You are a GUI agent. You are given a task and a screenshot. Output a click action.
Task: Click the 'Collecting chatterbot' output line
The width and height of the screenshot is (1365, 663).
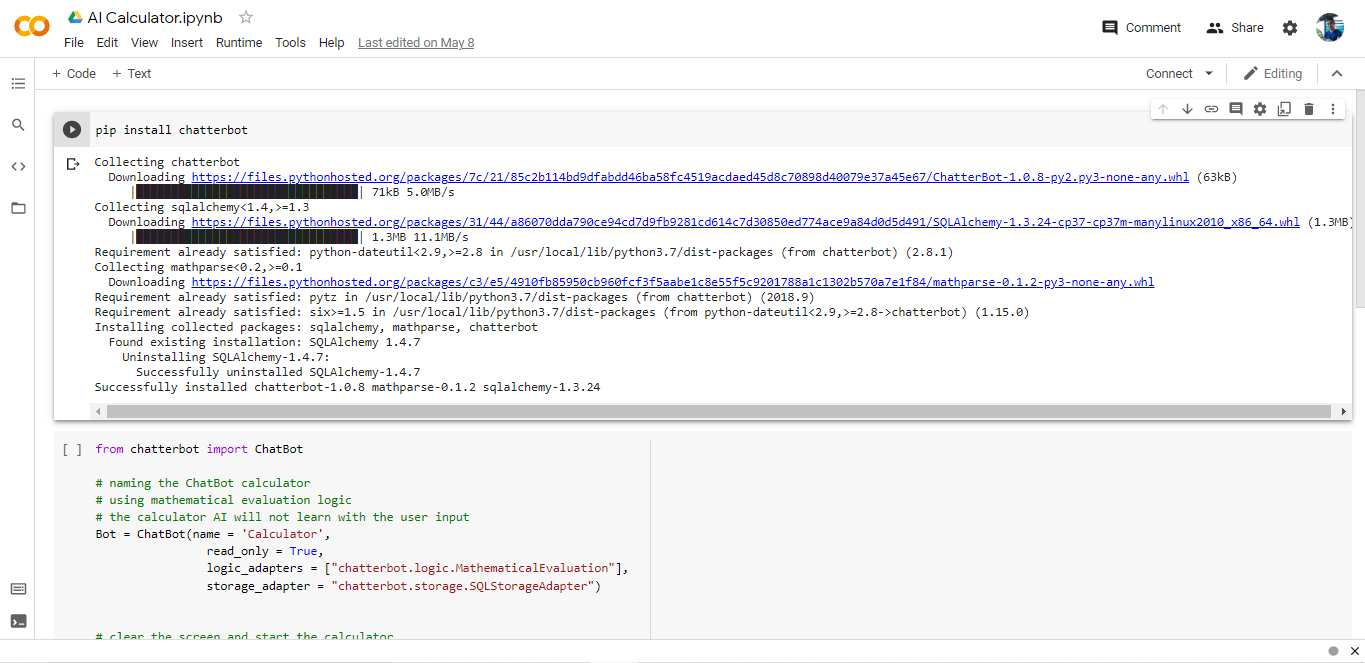[167, 162]
